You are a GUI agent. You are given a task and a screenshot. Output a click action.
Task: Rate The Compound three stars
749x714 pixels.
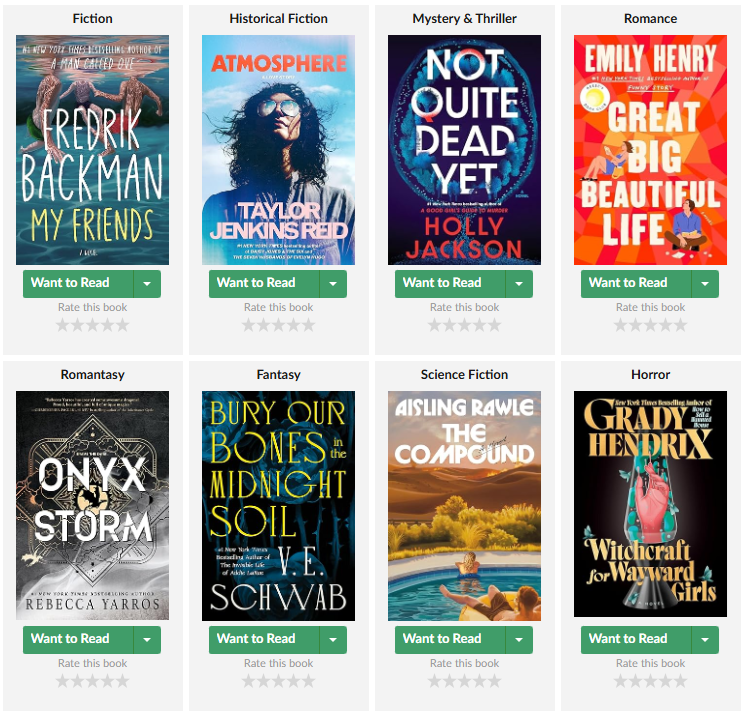[465, 681]
